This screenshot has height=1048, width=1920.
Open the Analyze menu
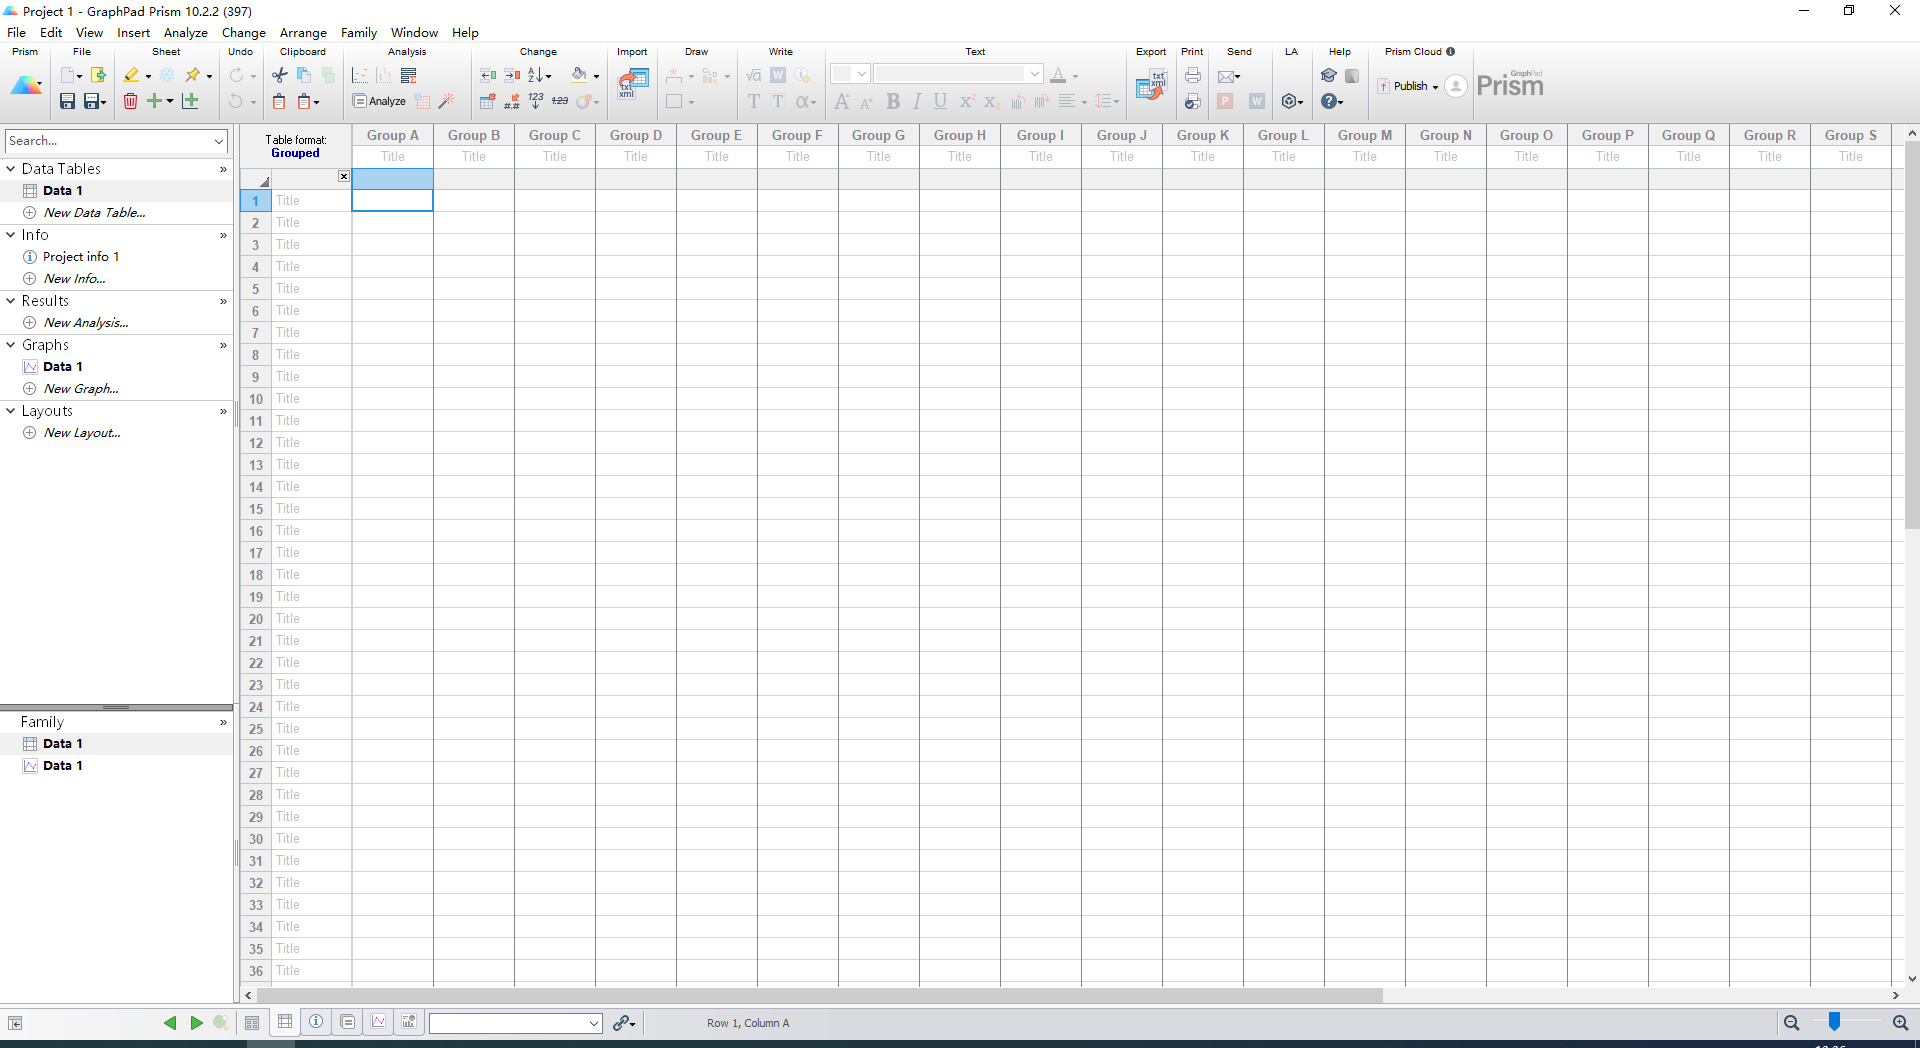click(x=185, y=32)
